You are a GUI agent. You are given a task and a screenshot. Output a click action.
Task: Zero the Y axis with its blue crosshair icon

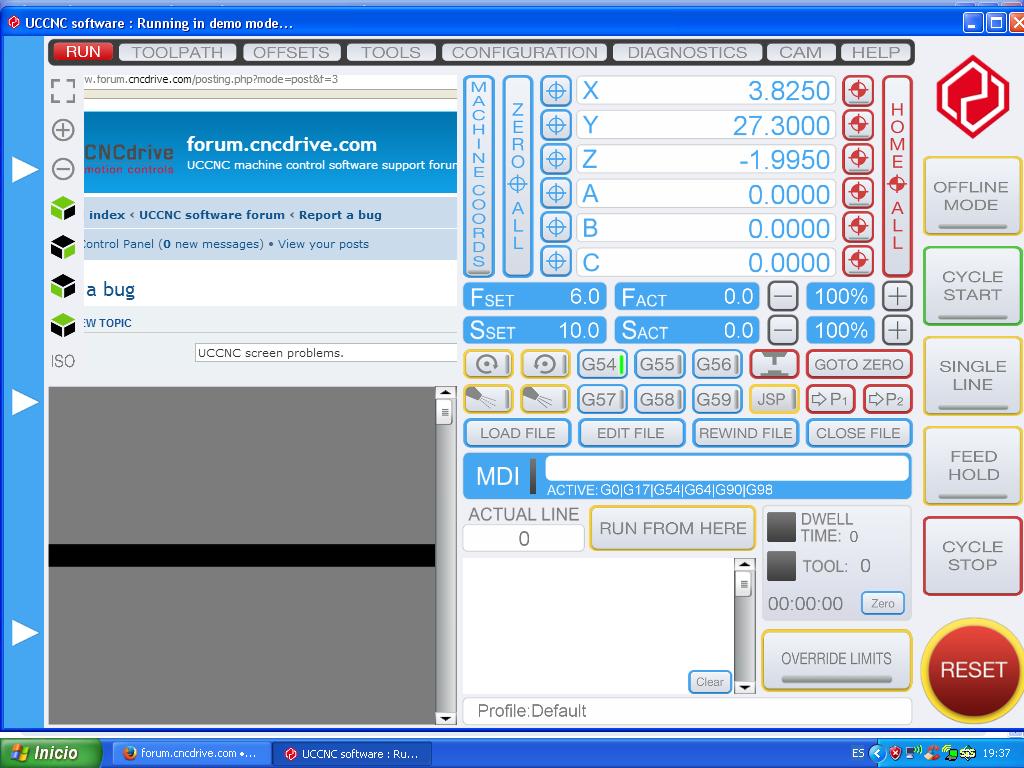point(556,125)
